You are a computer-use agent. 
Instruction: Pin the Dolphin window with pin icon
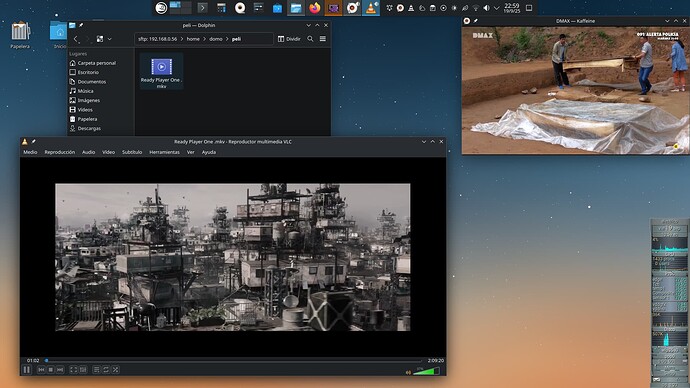[81, 25]
